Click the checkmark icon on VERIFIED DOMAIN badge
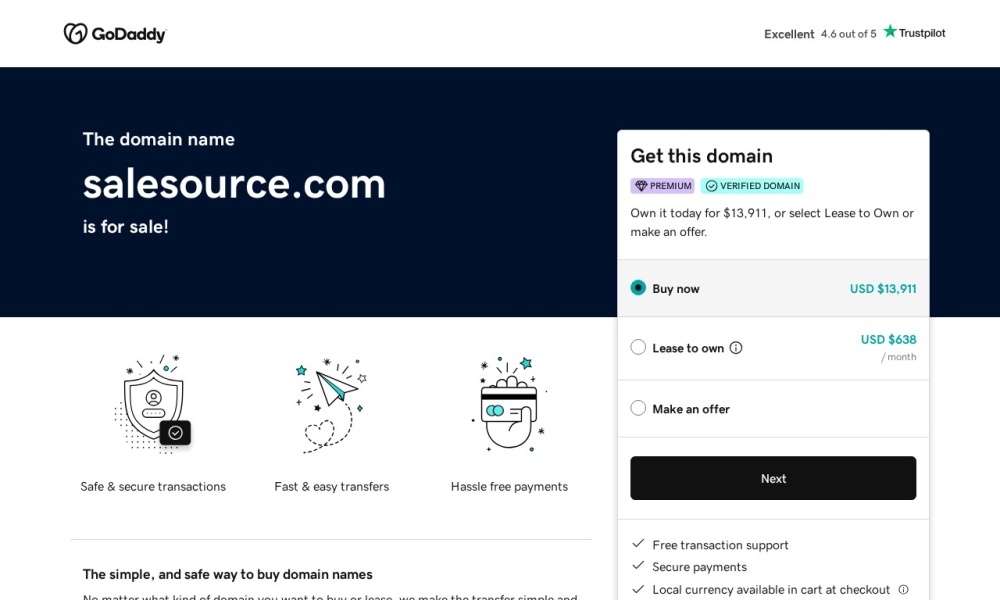1000x600 pixels. pos(712,185)
